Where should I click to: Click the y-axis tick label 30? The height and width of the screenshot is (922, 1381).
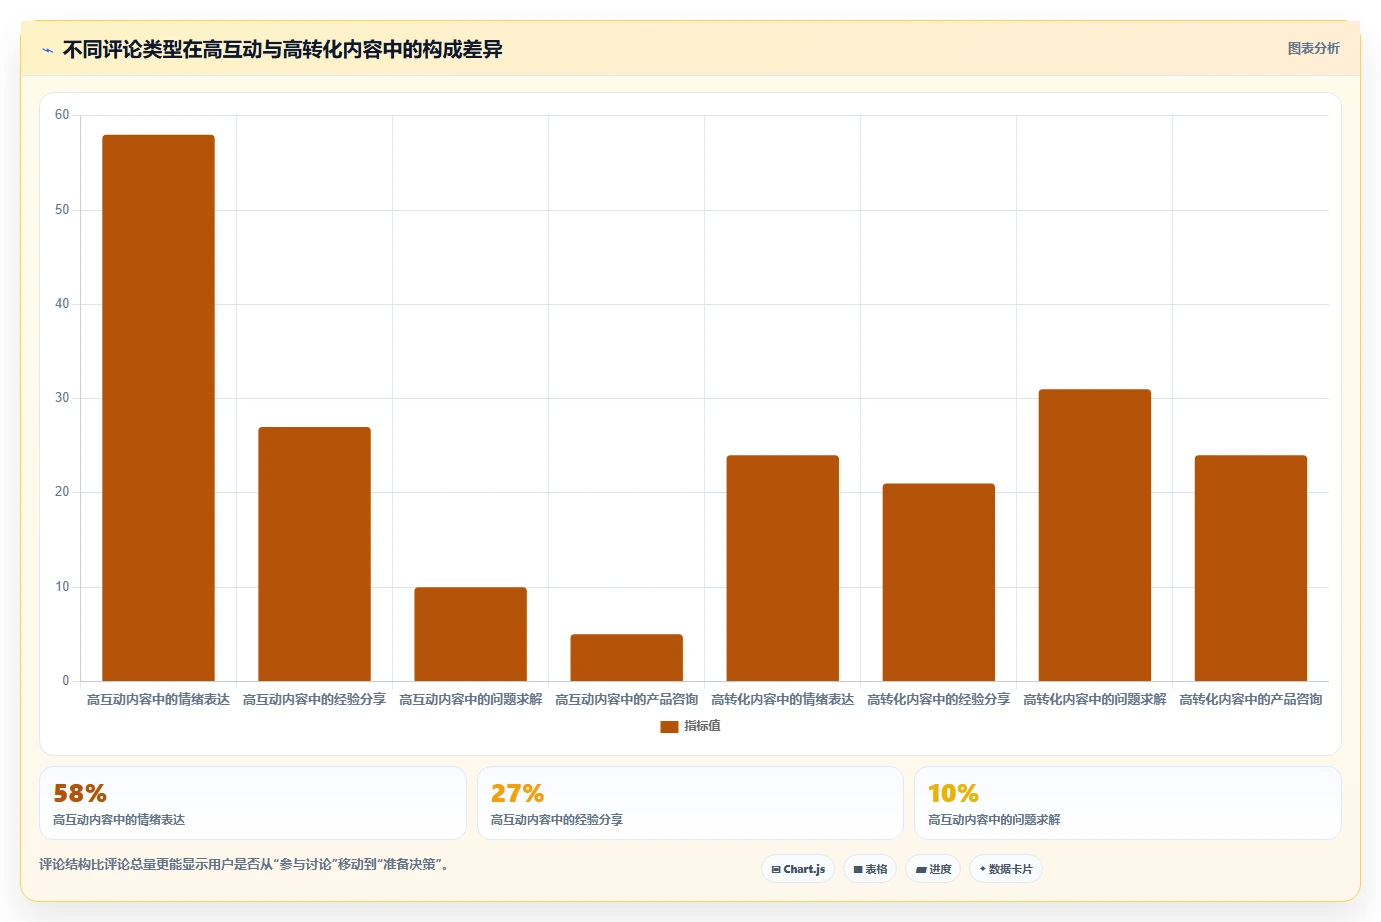[x=62, y=398]
